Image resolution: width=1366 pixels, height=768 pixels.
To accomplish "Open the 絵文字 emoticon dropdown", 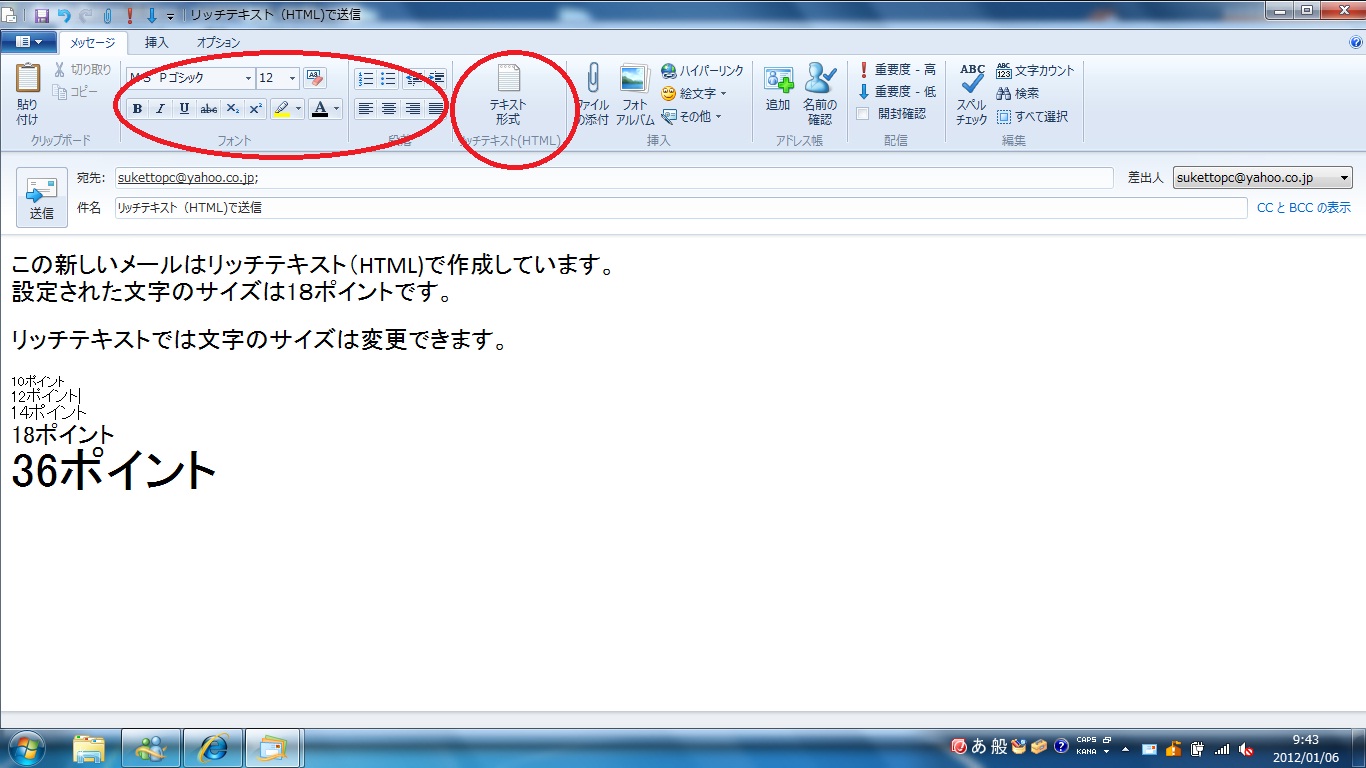I will click(x=694, y=93).
